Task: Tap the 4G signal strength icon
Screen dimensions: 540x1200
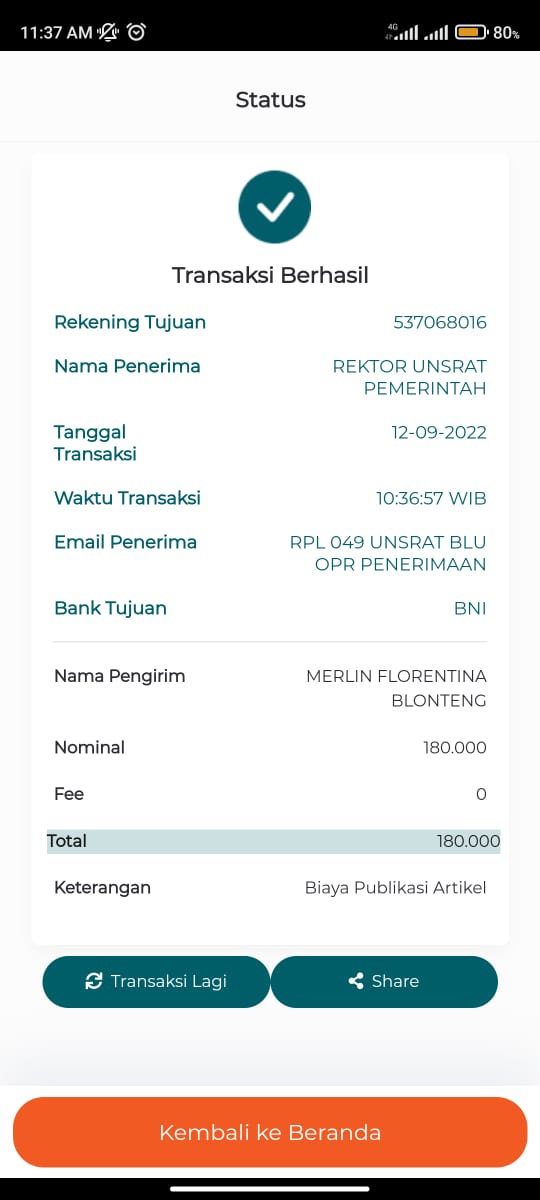Action: (x=401, y=32)
